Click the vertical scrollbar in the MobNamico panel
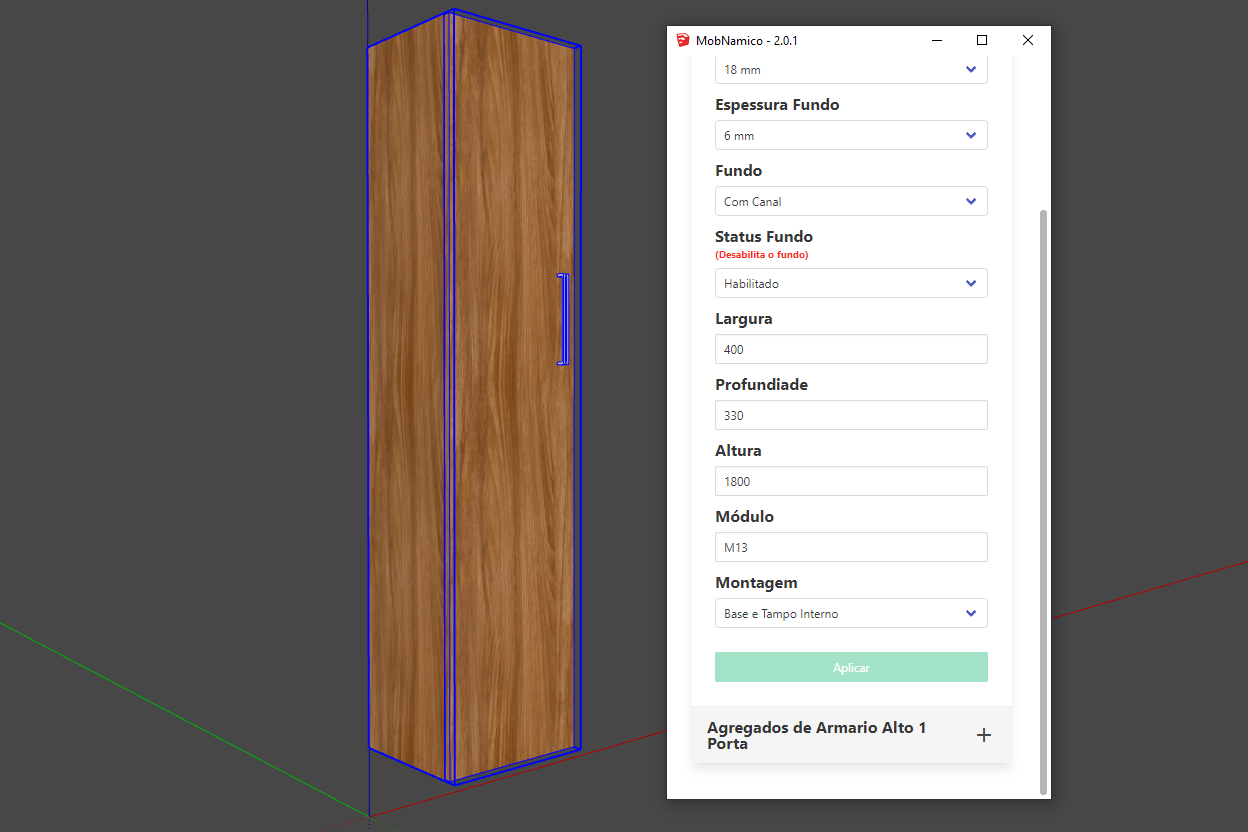 tap(1044, 500)
